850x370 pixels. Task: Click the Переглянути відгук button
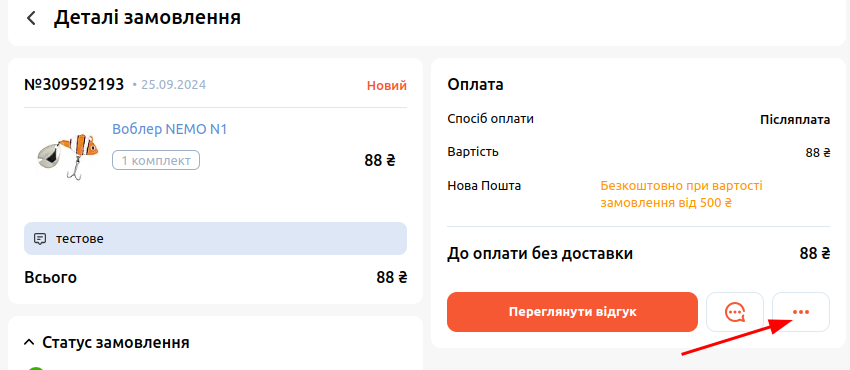coord(572,312)
